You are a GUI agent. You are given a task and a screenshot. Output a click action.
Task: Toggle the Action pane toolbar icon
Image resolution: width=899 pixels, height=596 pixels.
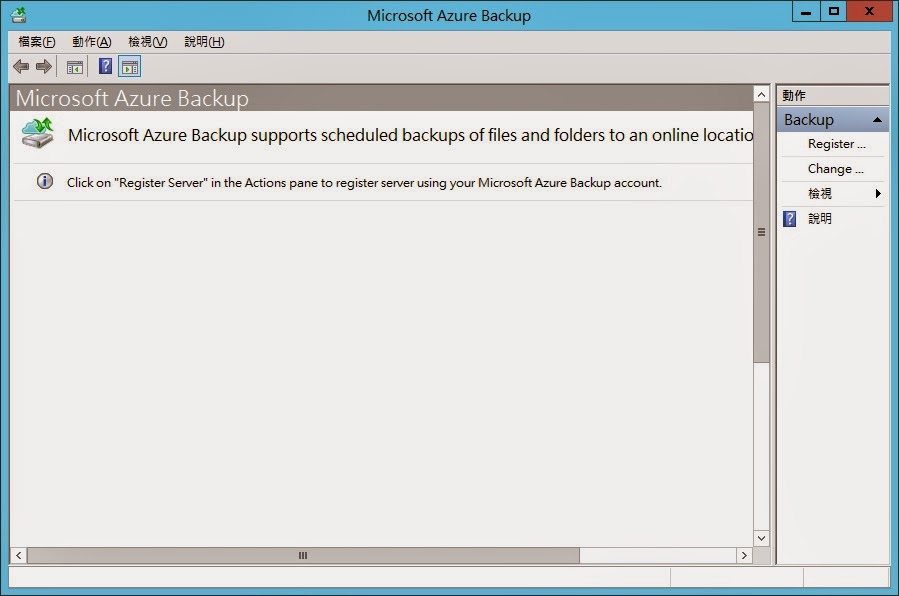coord(130,67)
